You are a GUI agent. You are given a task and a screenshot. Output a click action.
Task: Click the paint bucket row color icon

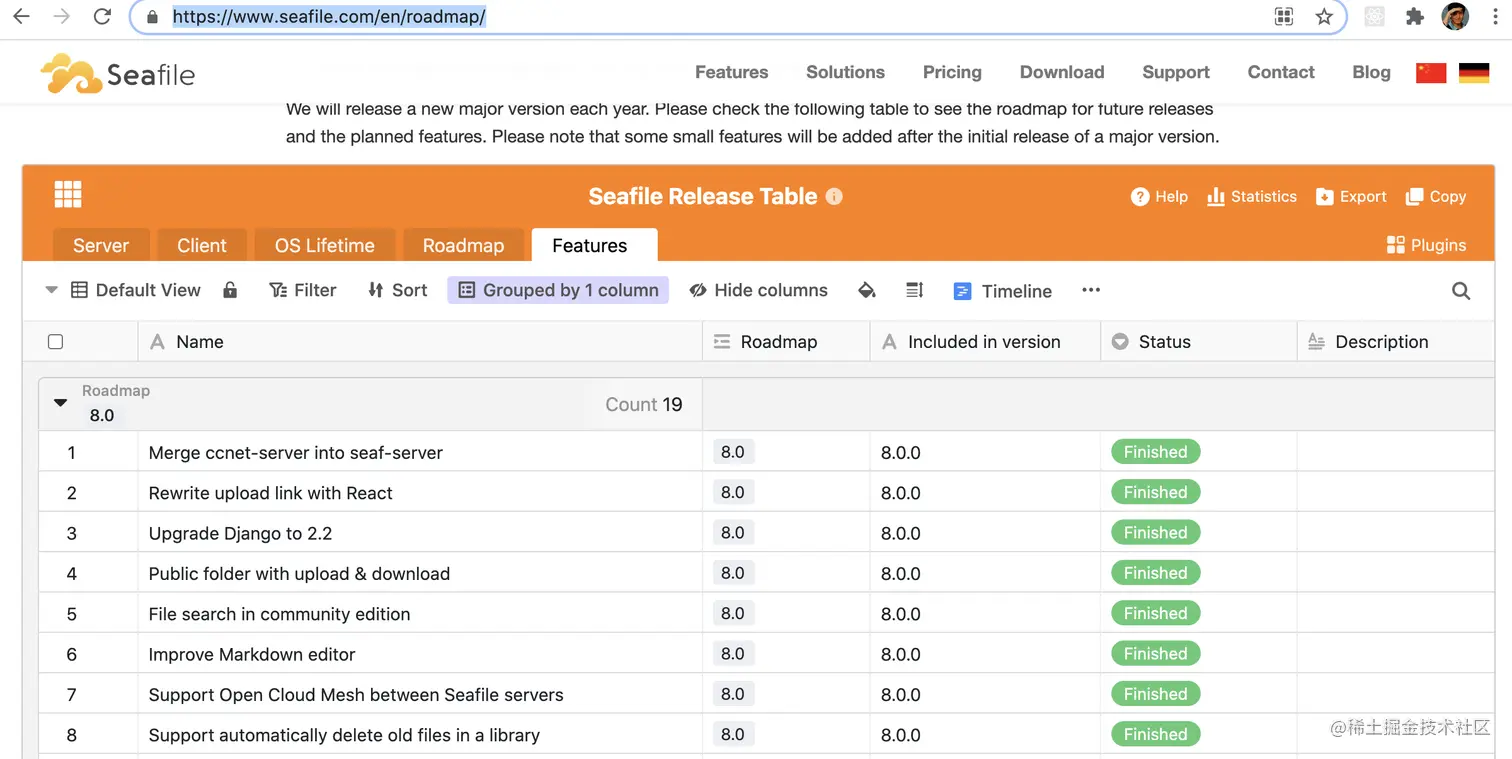[x=867, y=290]
